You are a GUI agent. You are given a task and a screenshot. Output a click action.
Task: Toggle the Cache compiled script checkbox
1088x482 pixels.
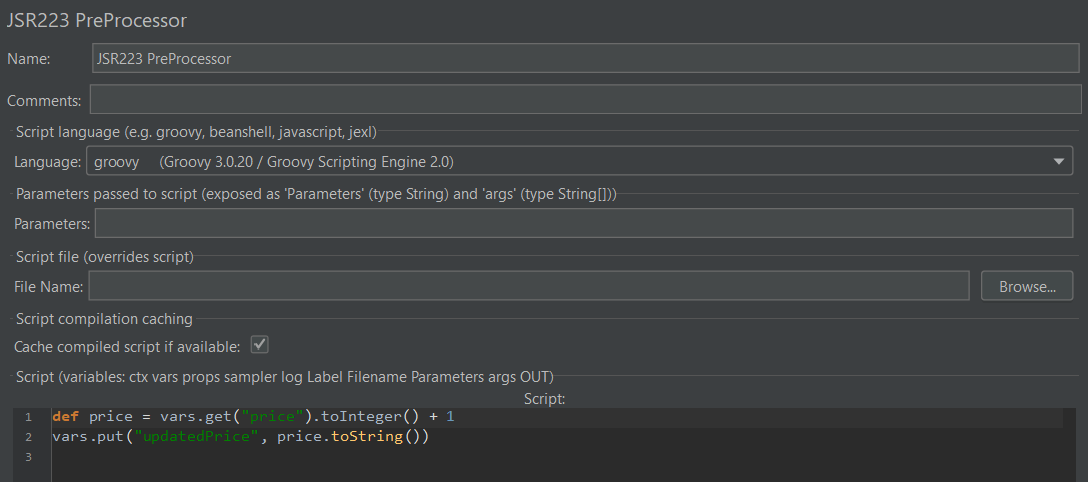[x=260, y=344]
